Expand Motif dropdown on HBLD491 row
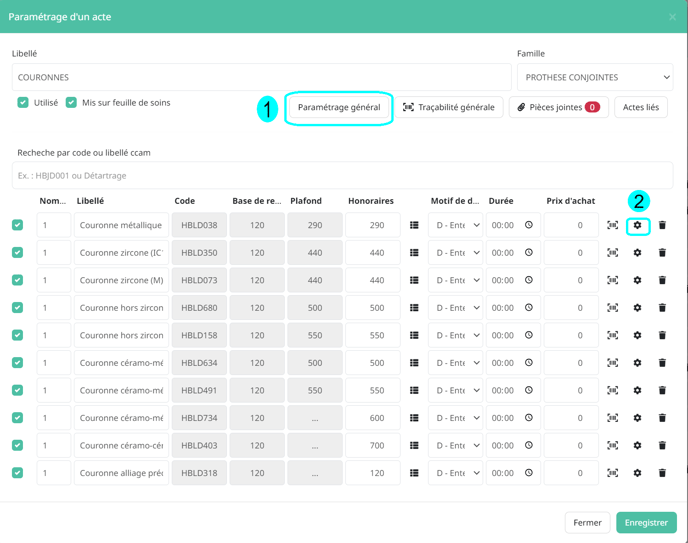This screenshot has height=543, width=688. click(x=455, y=390)
